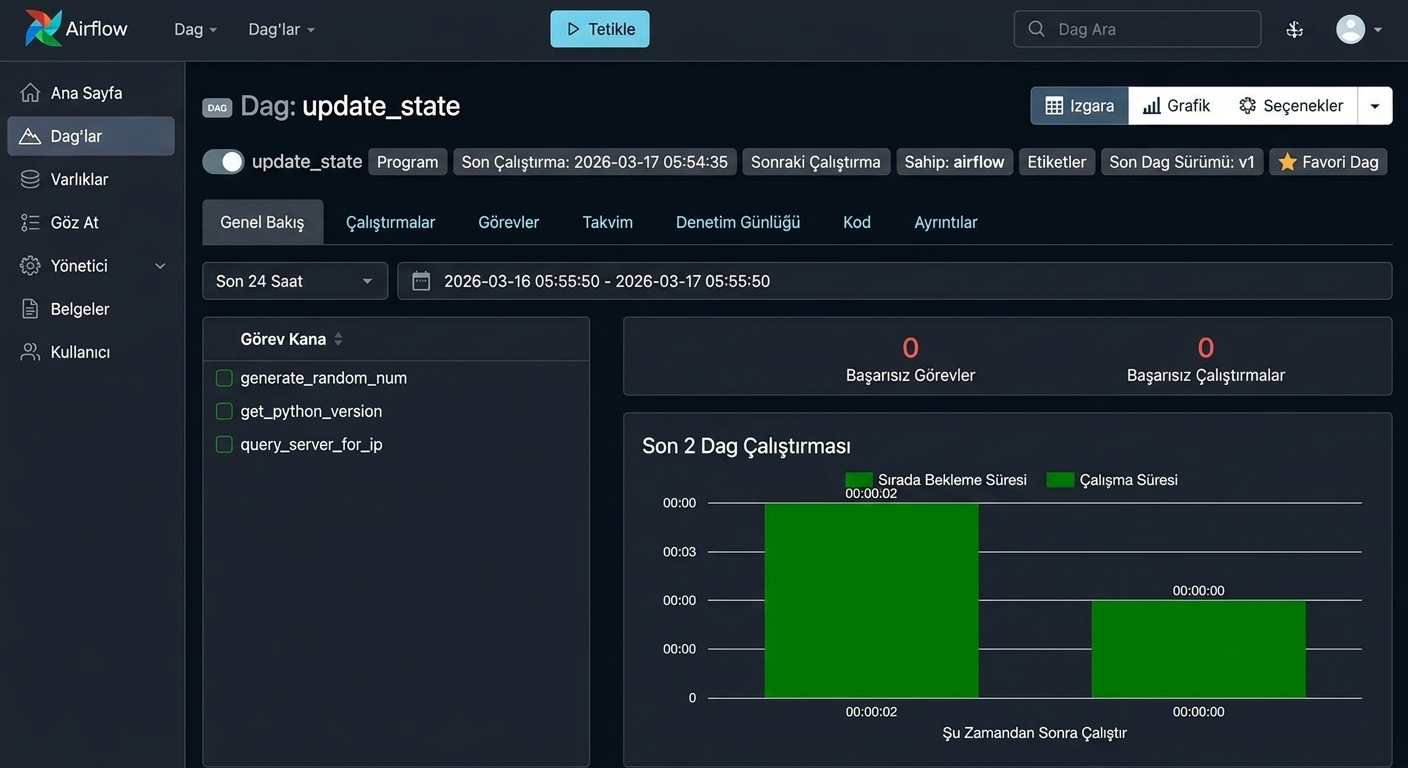Switch to the Genel Bakış tab
1408x768 pixels.
(262, 222)
